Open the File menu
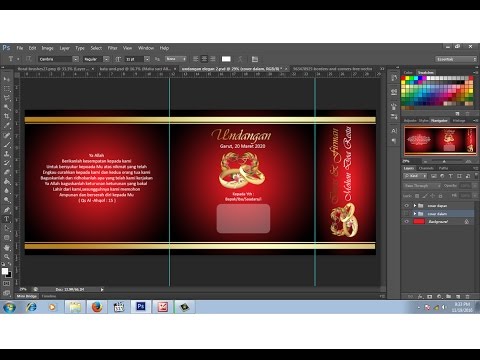The width and height of the screenshot is (480, 360). tap(20, 48)
